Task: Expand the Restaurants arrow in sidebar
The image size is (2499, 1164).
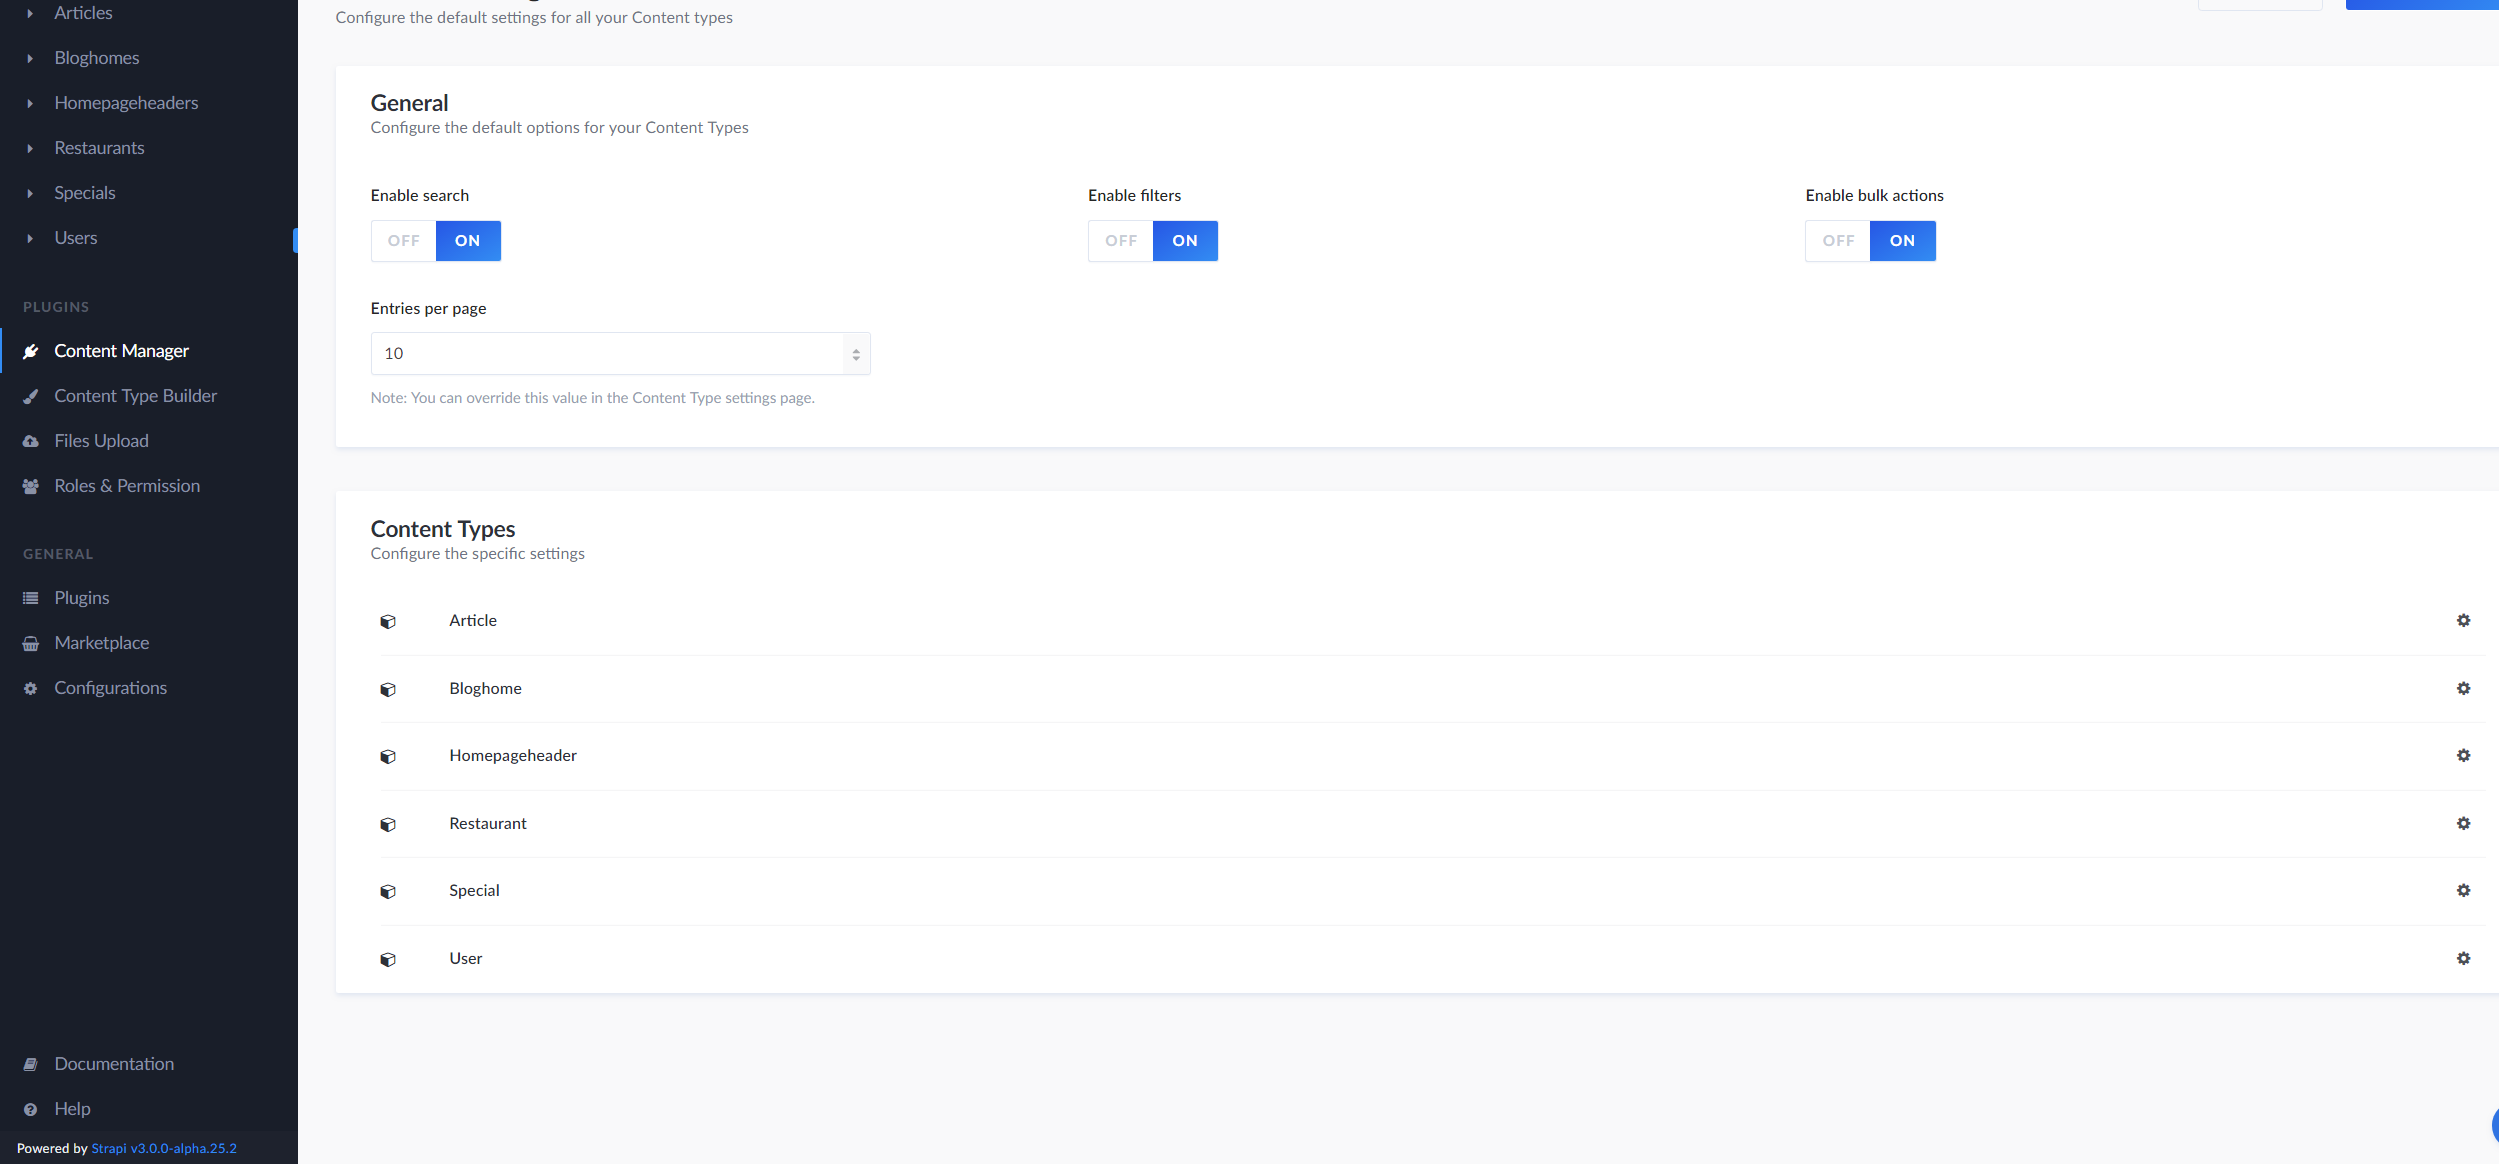Action: pyautogui.click(x=30, y=148)
